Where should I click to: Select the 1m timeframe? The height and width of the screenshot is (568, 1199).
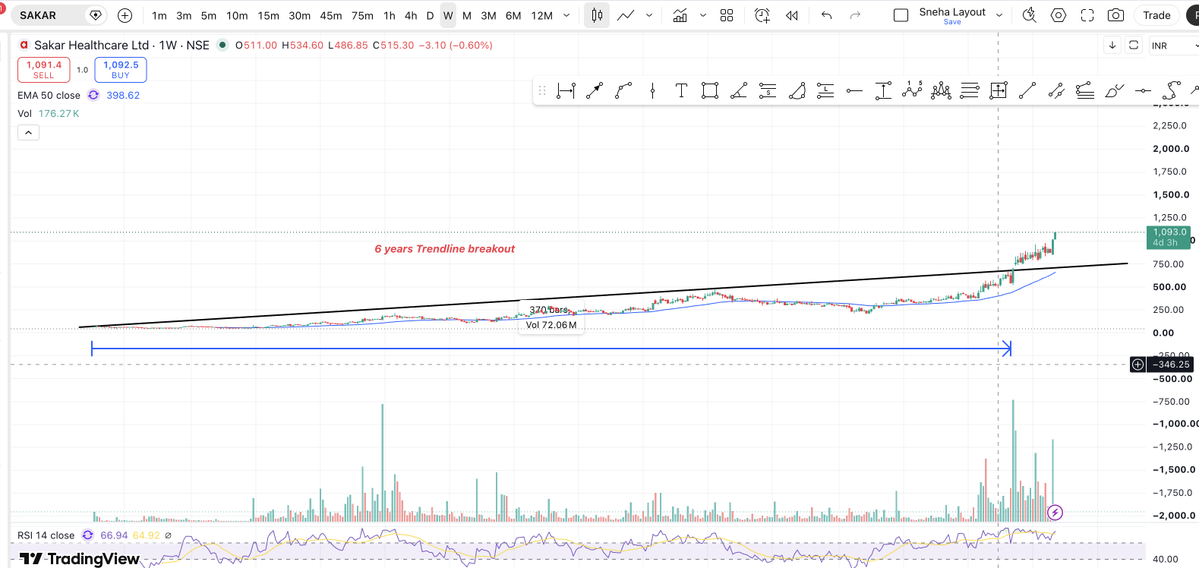159,15
